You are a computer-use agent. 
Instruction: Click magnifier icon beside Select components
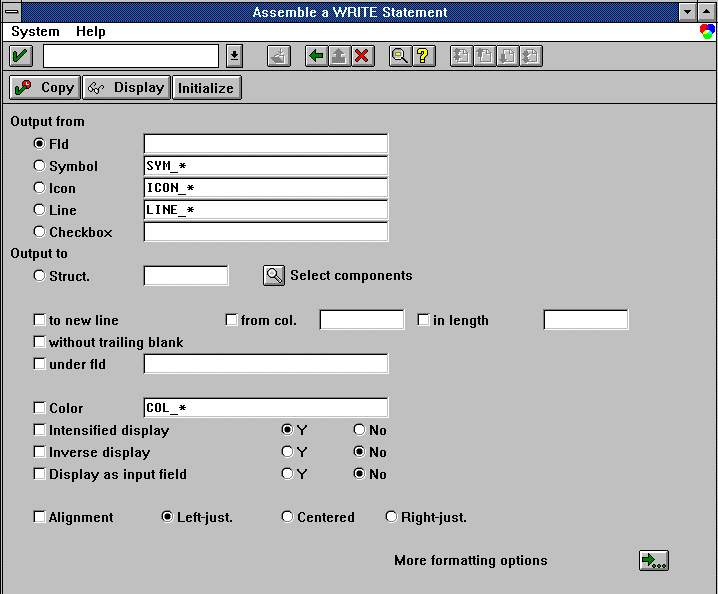(274, 275)
